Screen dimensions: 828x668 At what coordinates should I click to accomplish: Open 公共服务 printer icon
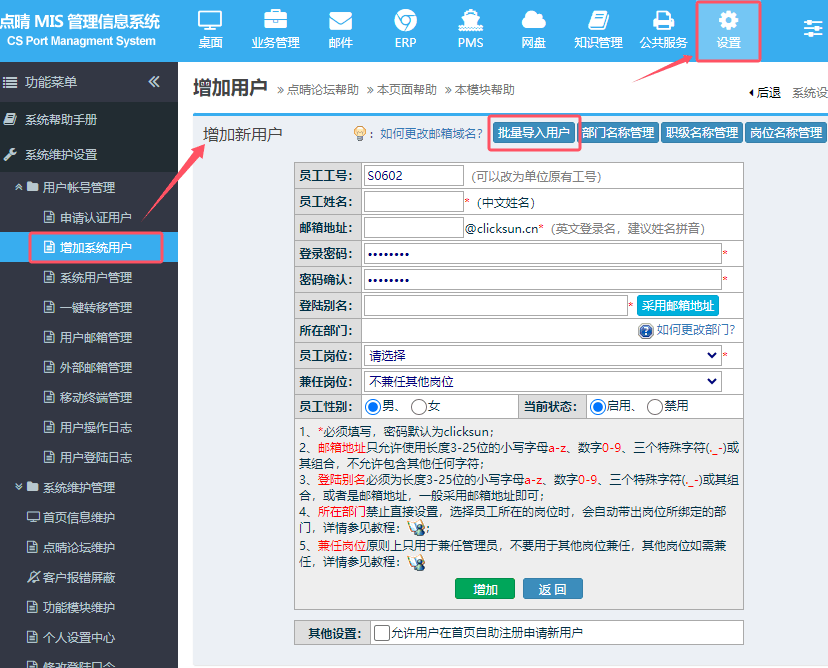663,21
